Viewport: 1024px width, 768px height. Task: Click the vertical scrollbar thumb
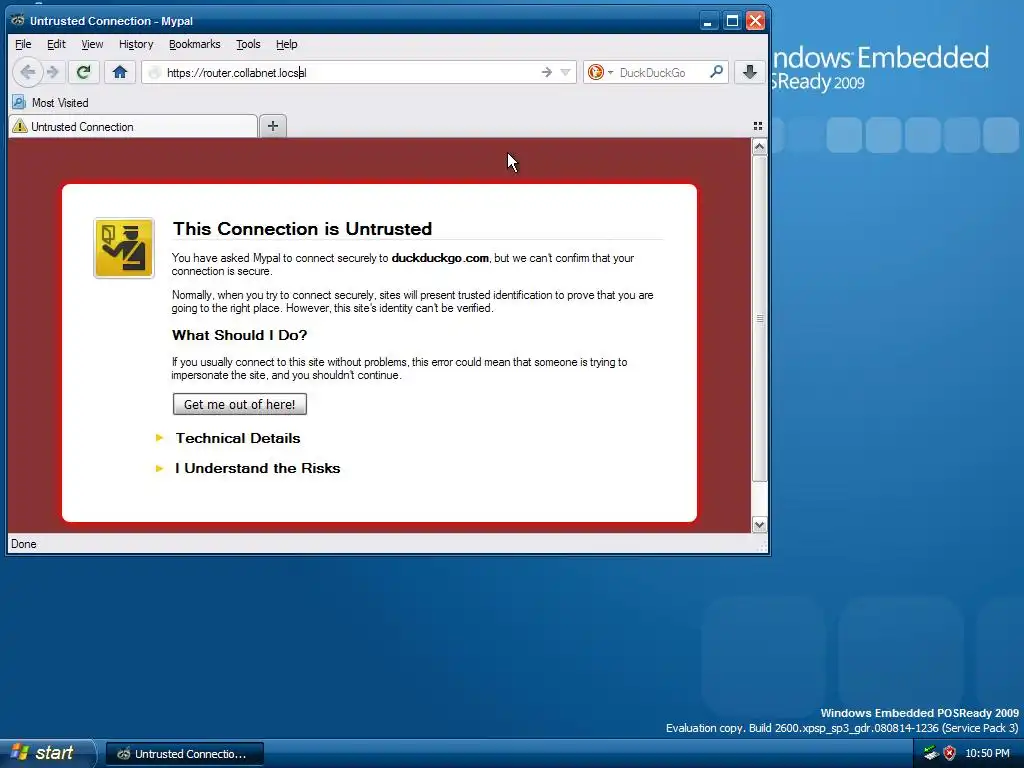[x=759, y=319]
